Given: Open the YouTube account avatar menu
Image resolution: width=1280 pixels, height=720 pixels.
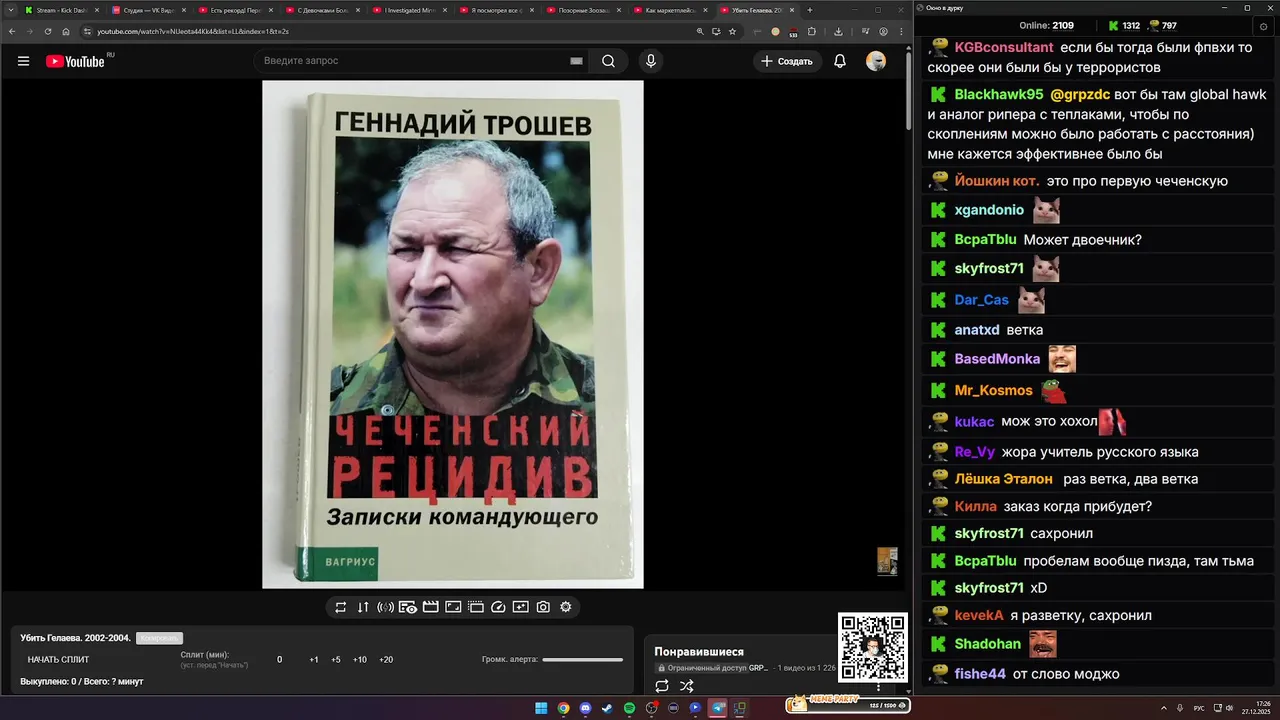Looking at the screenshot, I should (x=876, y=61).
